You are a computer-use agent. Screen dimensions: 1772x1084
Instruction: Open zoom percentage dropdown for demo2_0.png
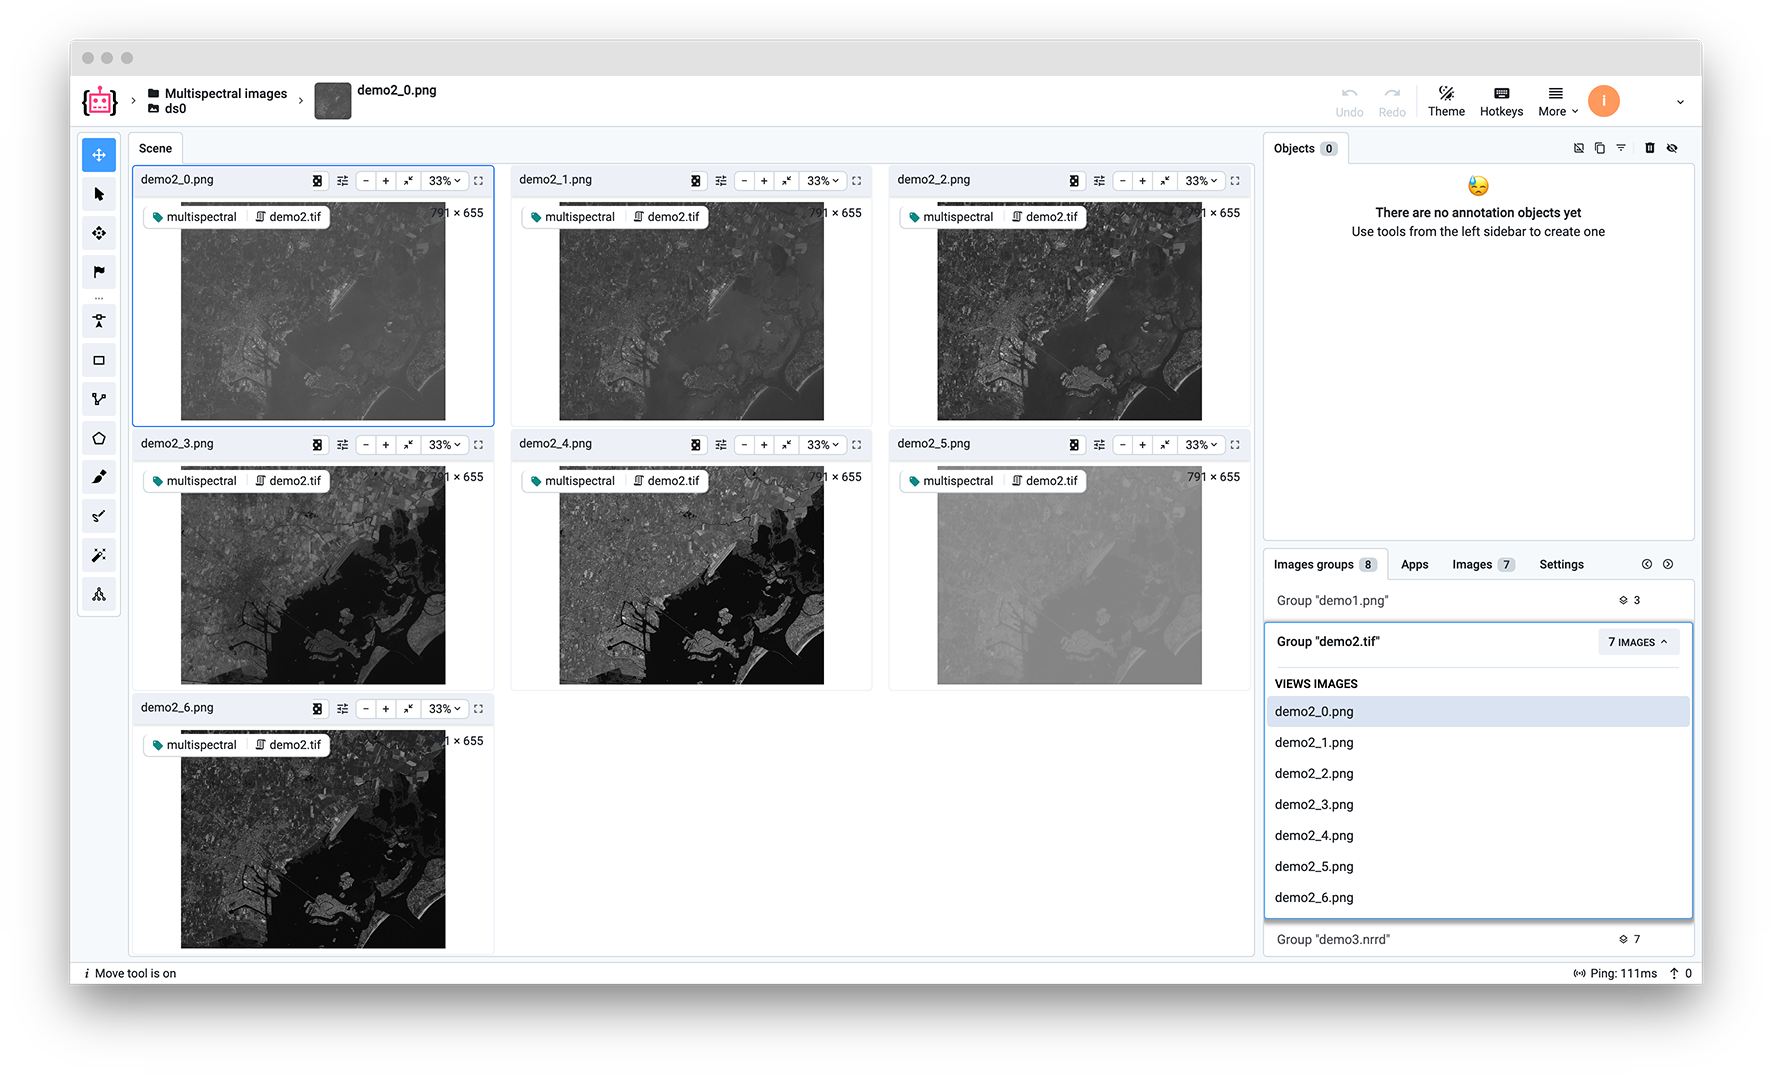coord(444,181)
